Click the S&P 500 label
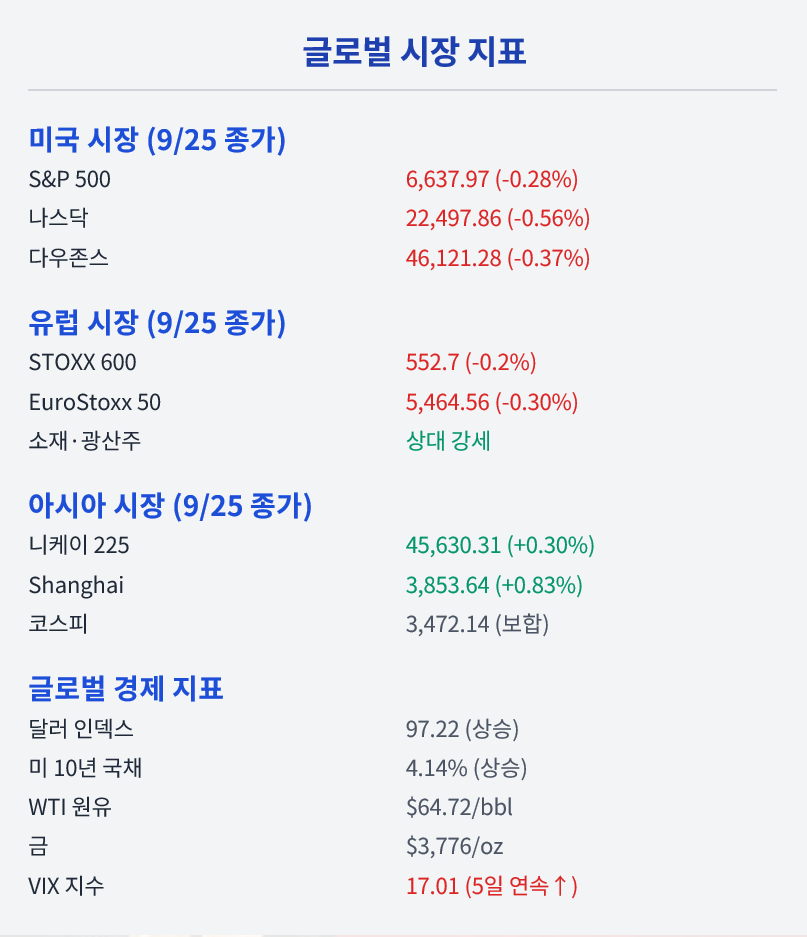This screenshot has width=807, height=937. (x=70, y=180)
